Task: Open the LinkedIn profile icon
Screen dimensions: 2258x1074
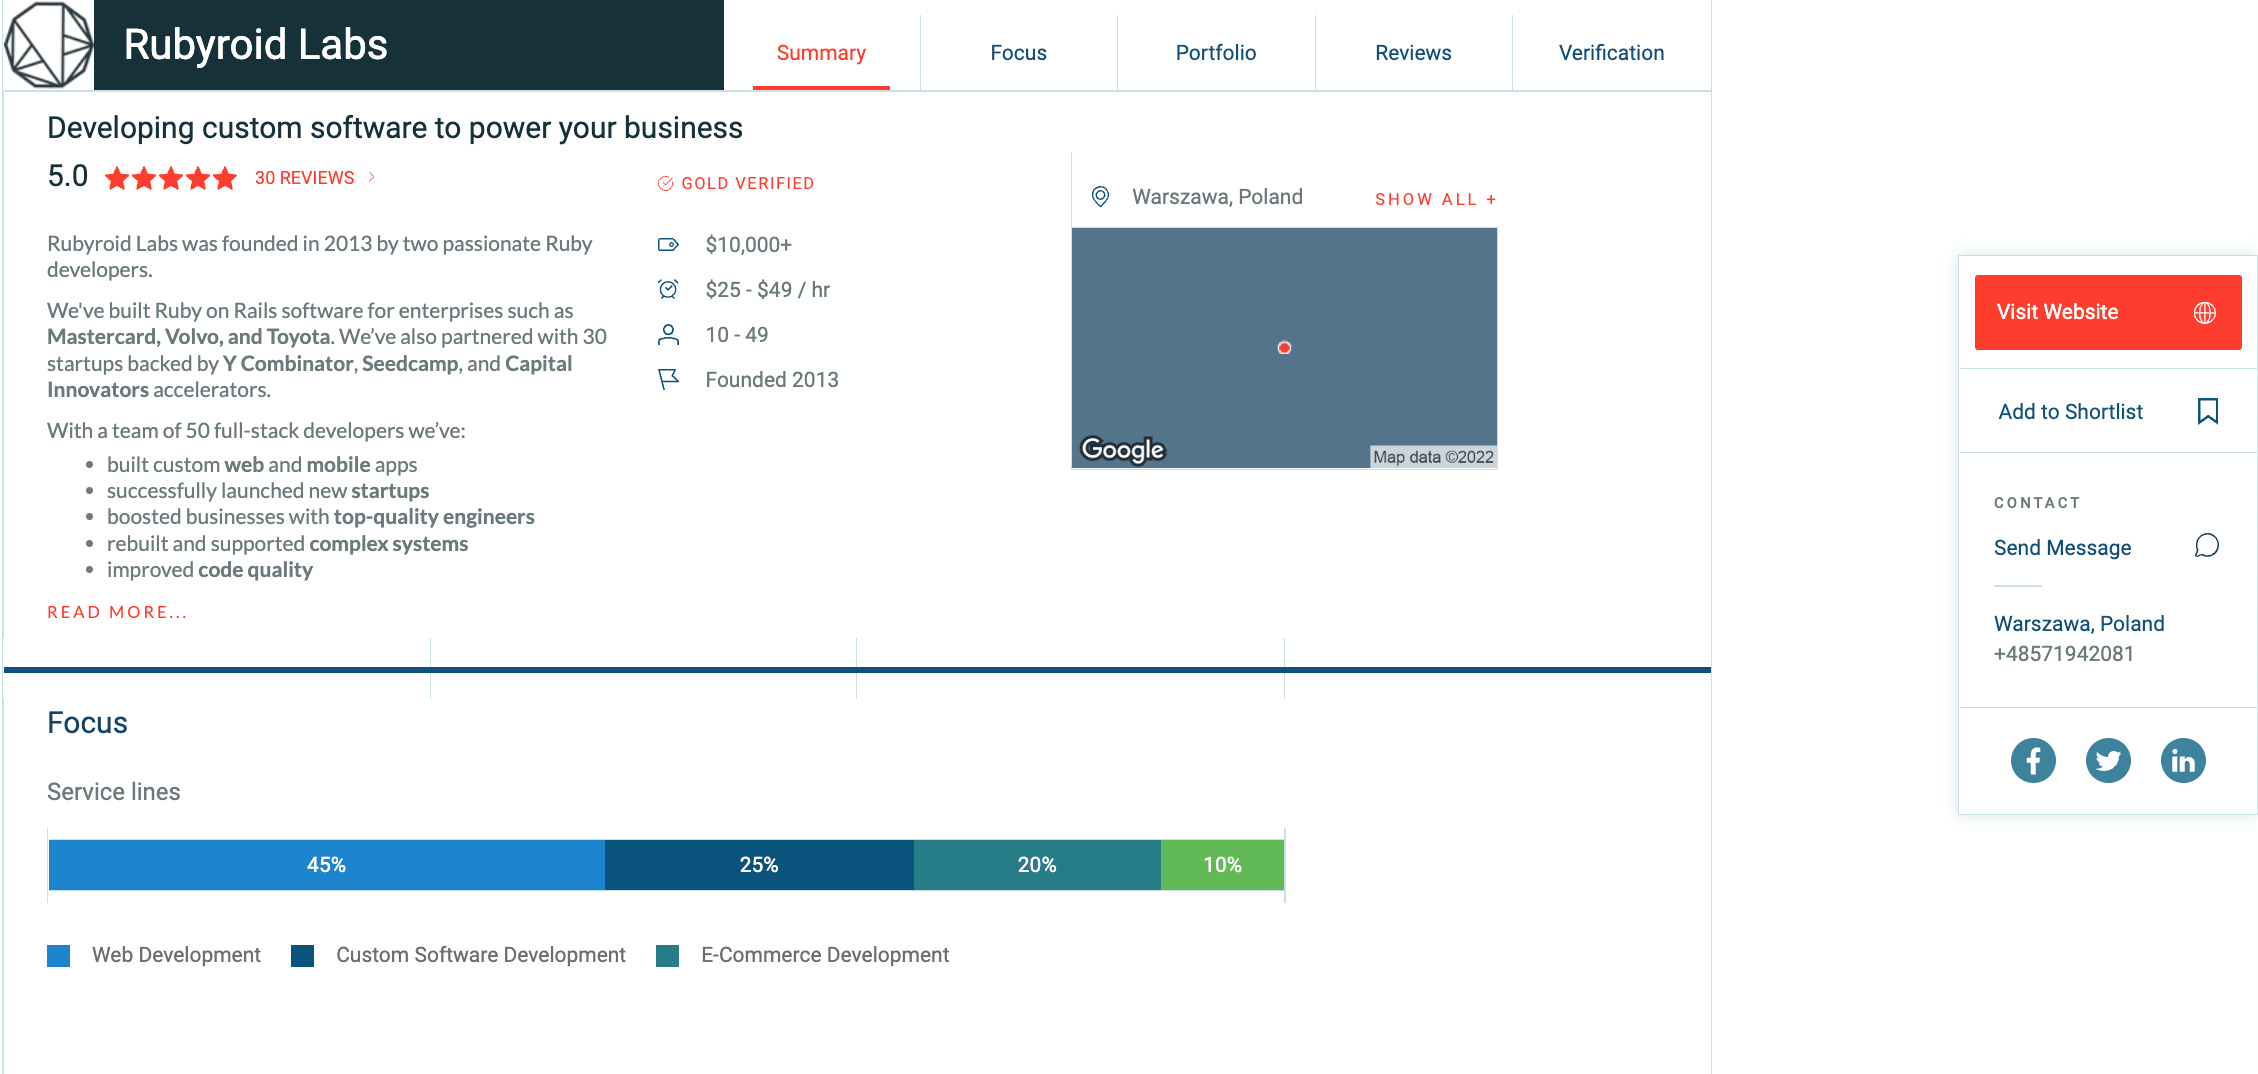Action: pos(2183,761)
